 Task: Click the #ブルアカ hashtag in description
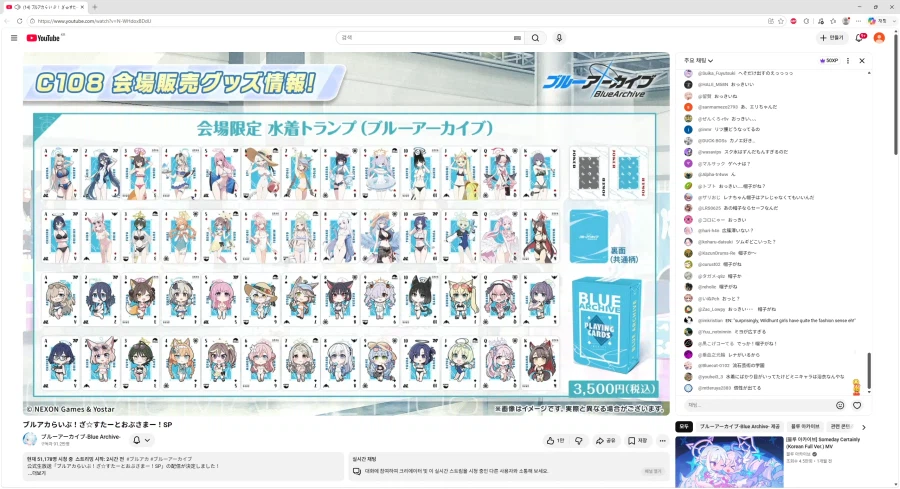[x=138, y=459]
